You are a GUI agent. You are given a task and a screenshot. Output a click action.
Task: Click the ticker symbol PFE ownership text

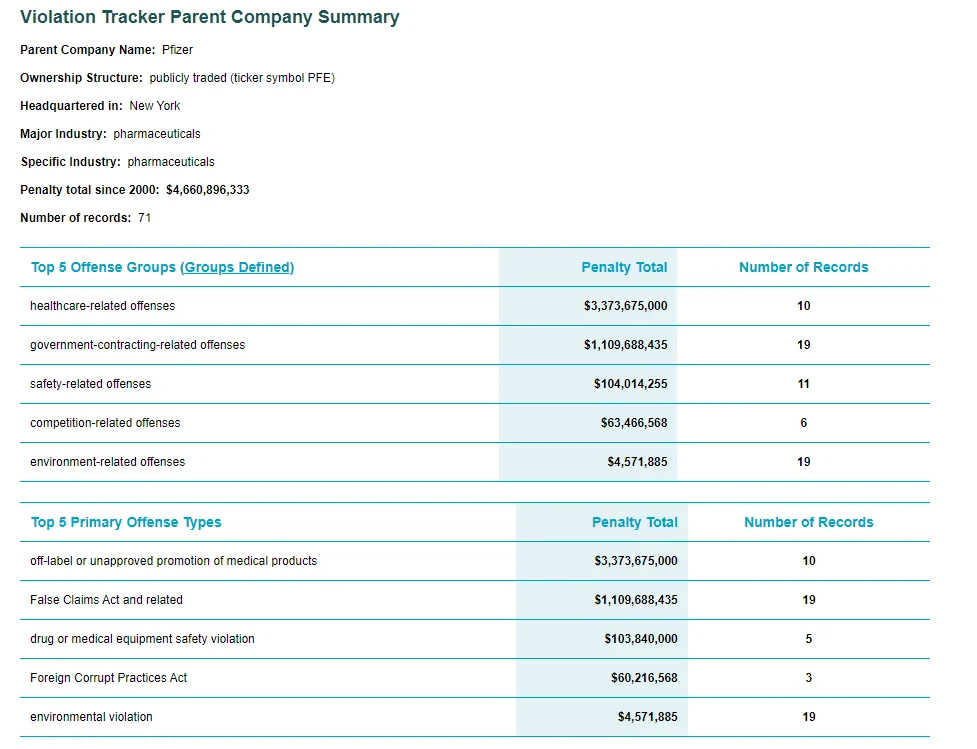242,78
